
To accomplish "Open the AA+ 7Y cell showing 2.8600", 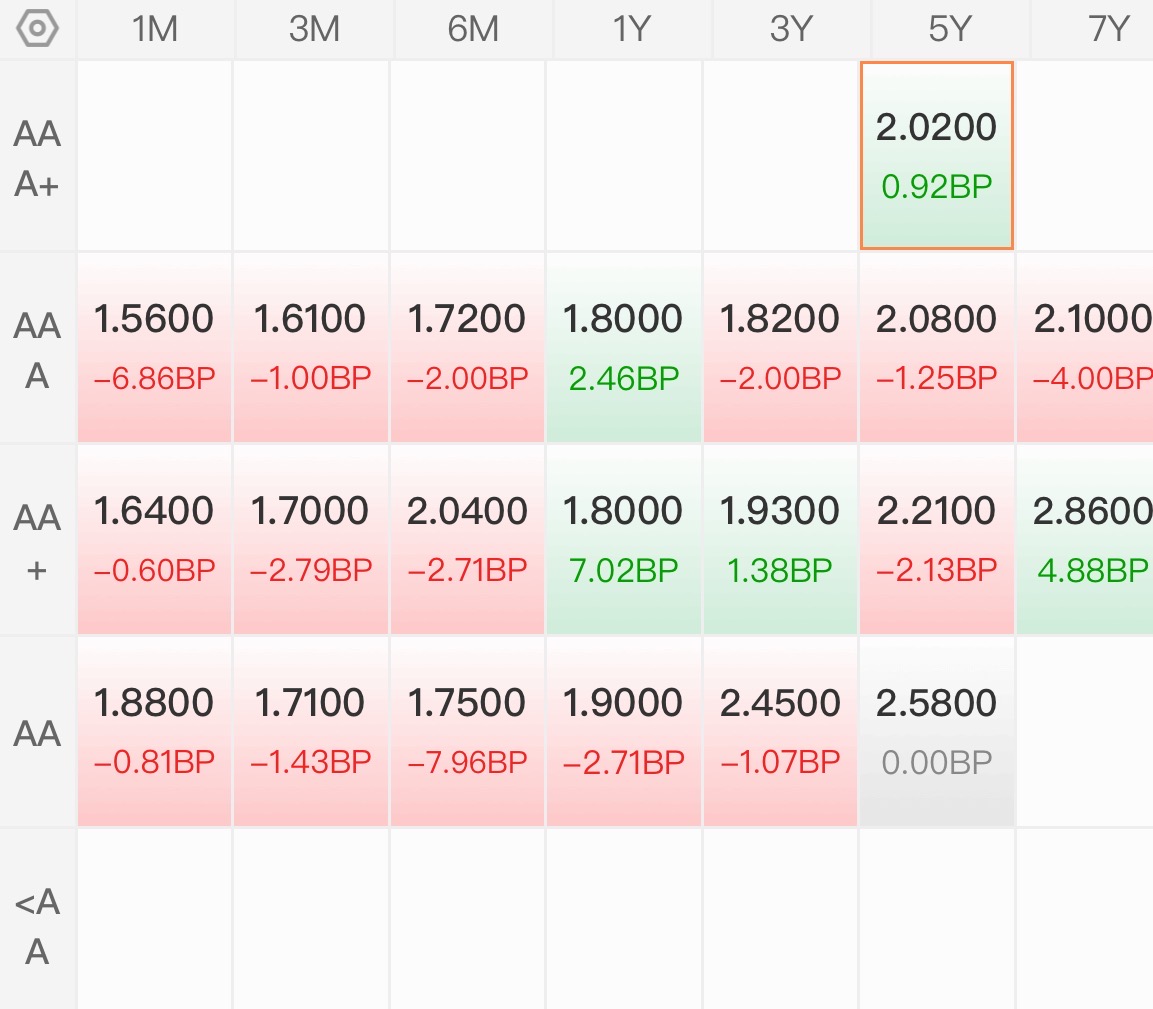I will coord(1085,540).
